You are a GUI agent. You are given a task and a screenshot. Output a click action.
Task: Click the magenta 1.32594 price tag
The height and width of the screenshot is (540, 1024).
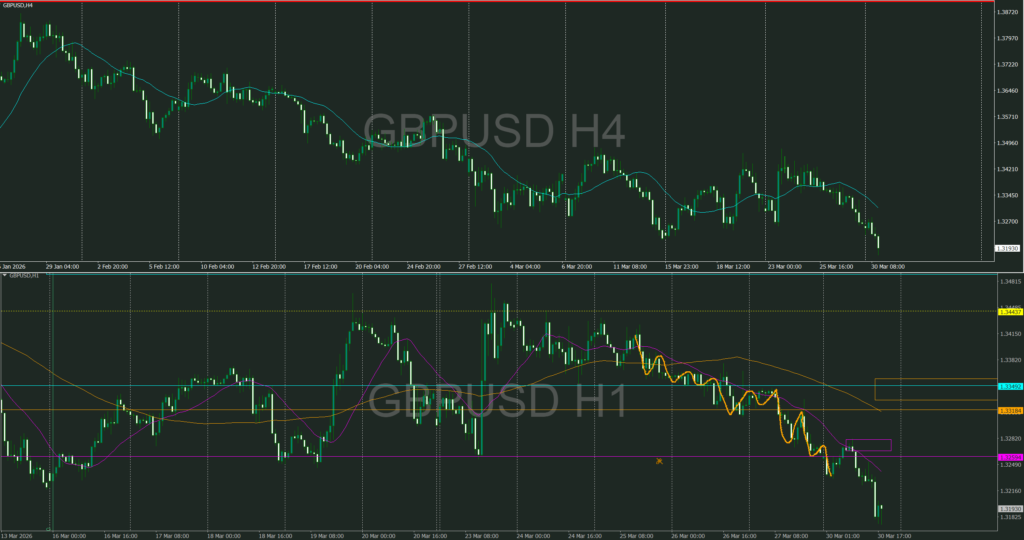click(x=1009, y=457)
